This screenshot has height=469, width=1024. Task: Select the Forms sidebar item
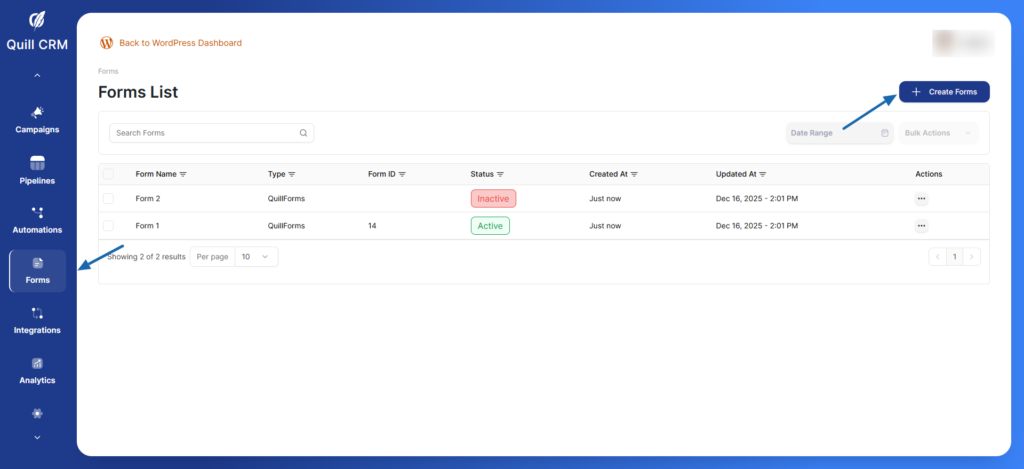pos(37,271)
